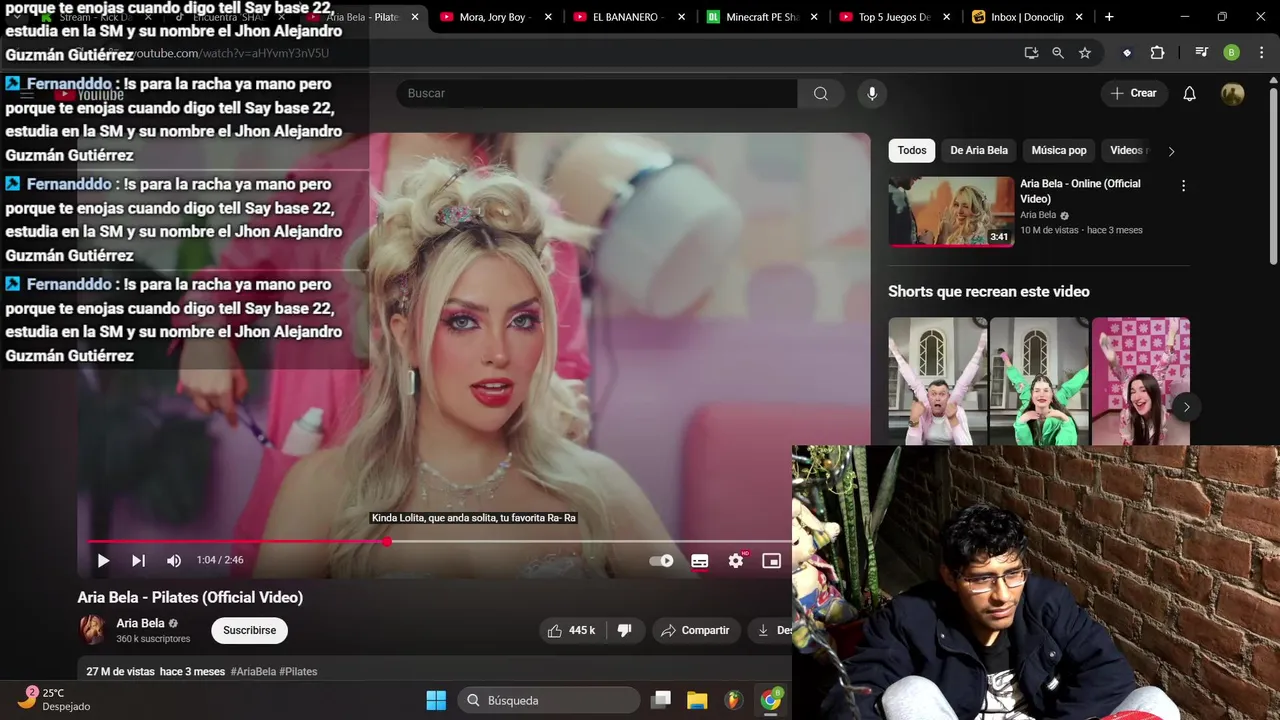The width and height of the screenshot is (1280, 720).
Task: Open the Short with green outfit
Action: [x=1039, y=381]
